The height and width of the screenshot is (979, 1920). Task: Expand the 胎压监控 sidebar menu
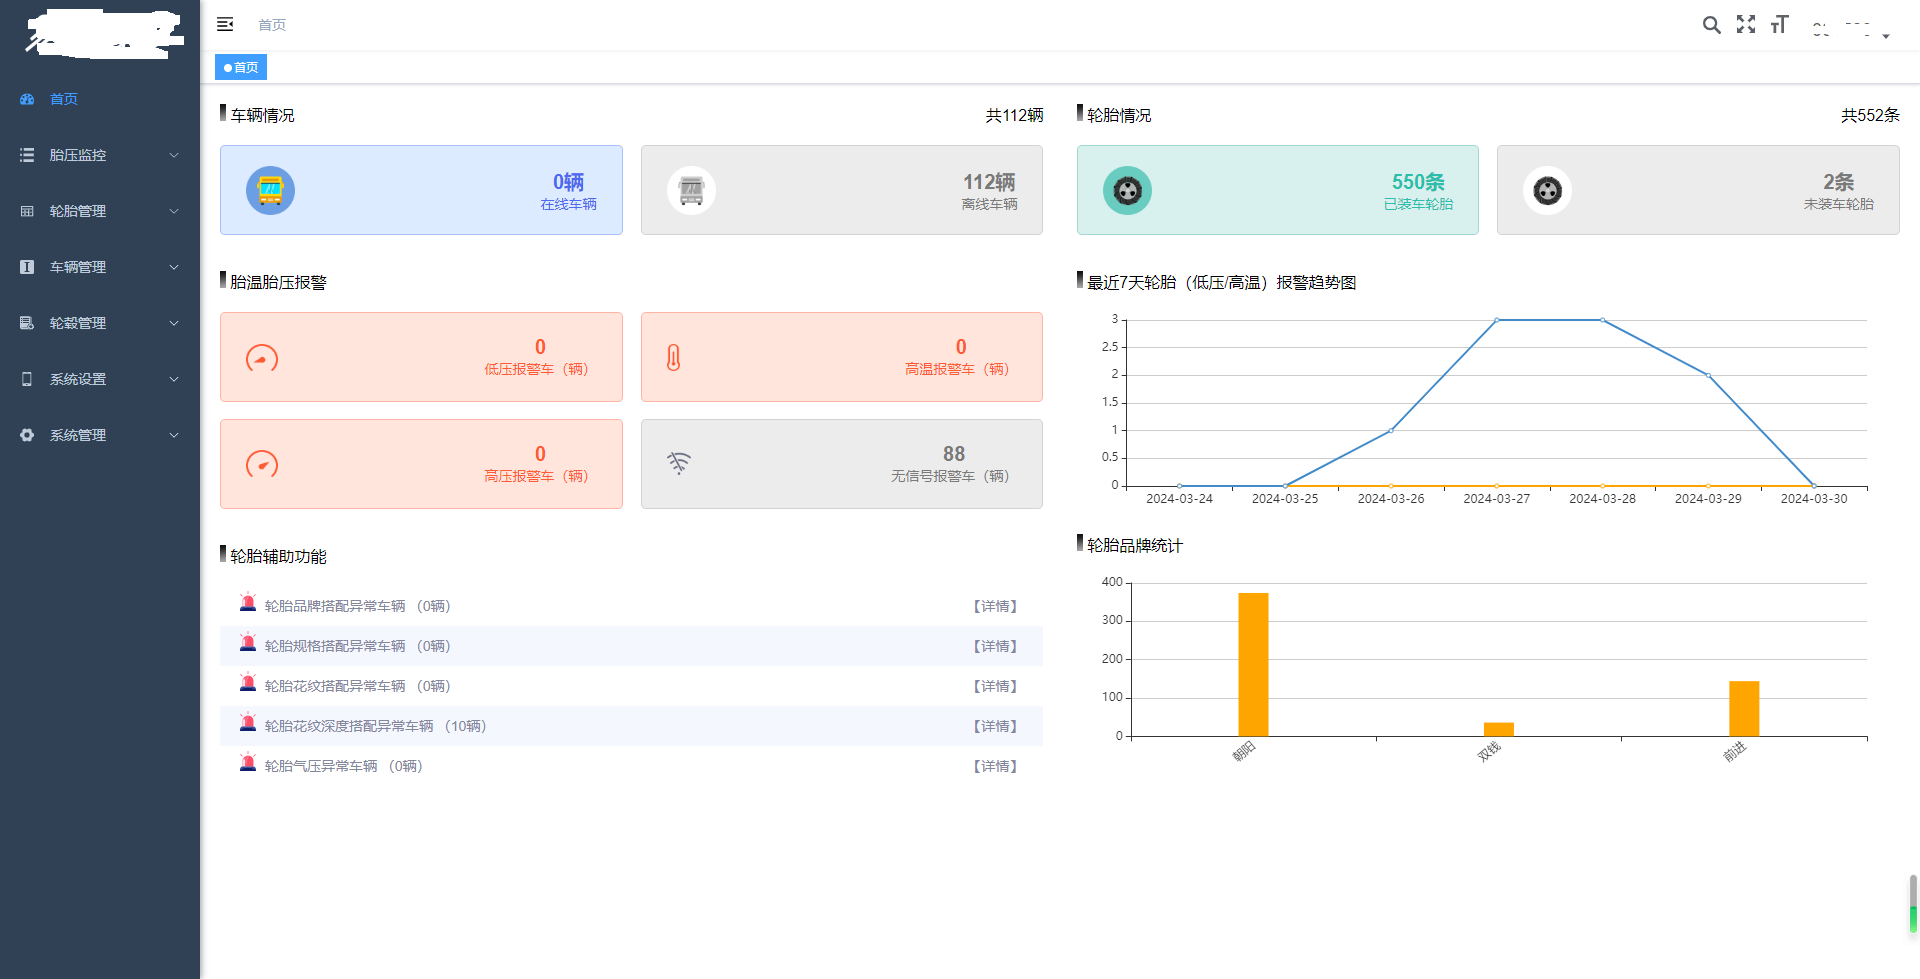tap(99, 155)
